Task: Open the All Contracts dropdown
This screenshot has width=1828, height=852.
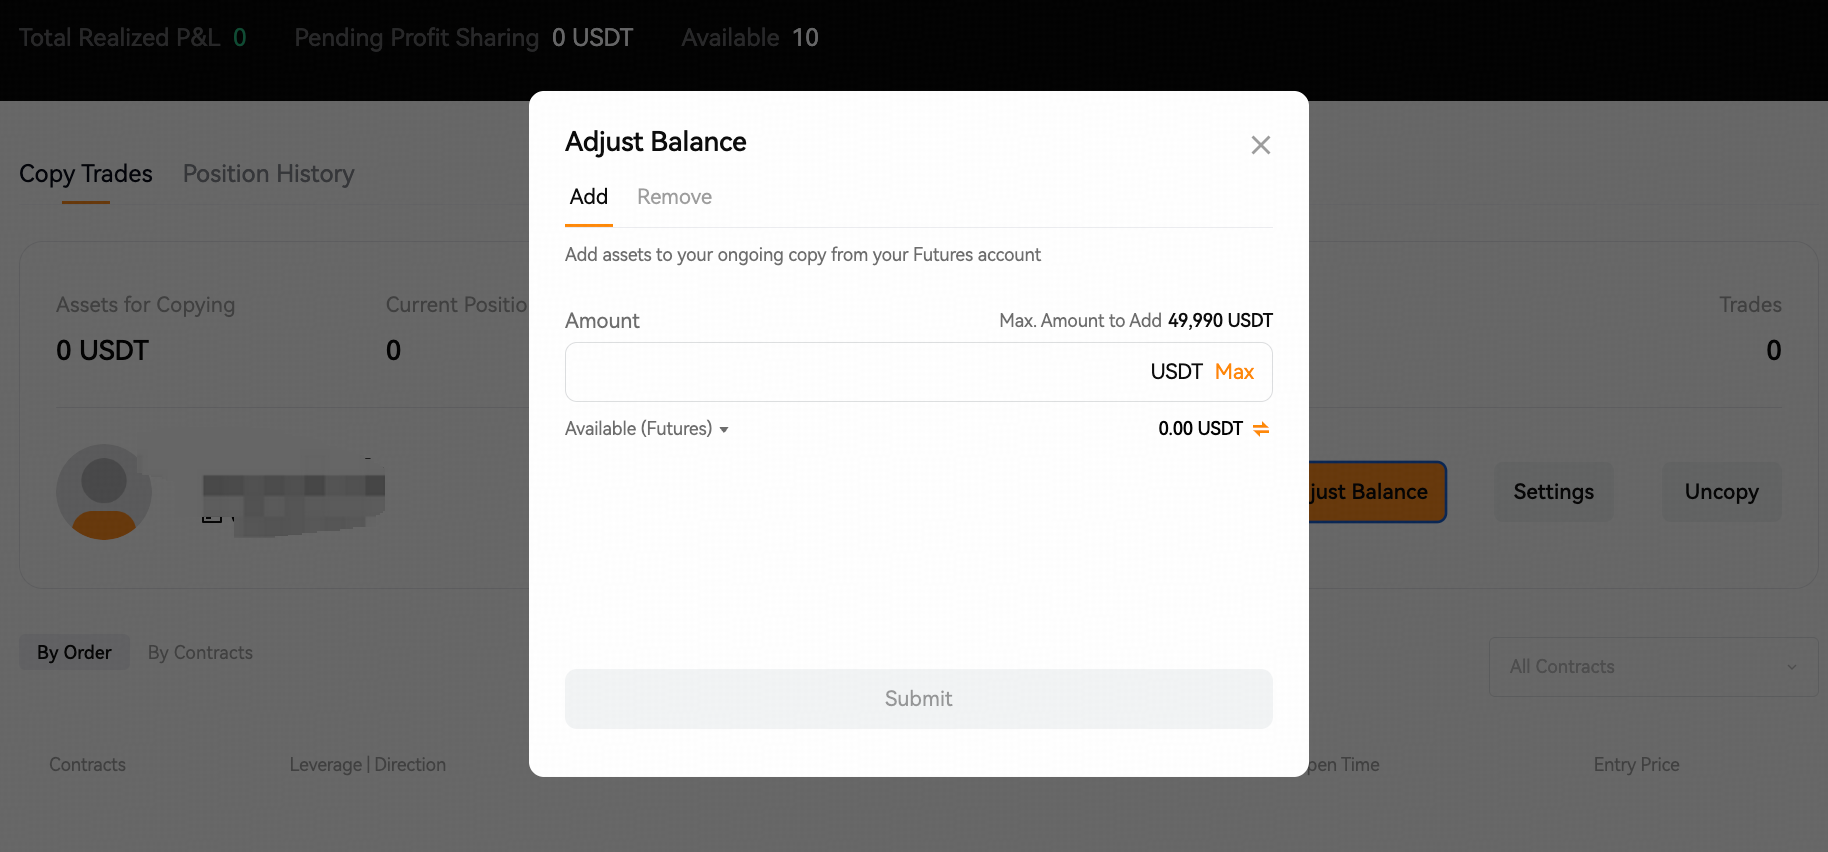Action: pyautogui.click(x=1653, y=667)
